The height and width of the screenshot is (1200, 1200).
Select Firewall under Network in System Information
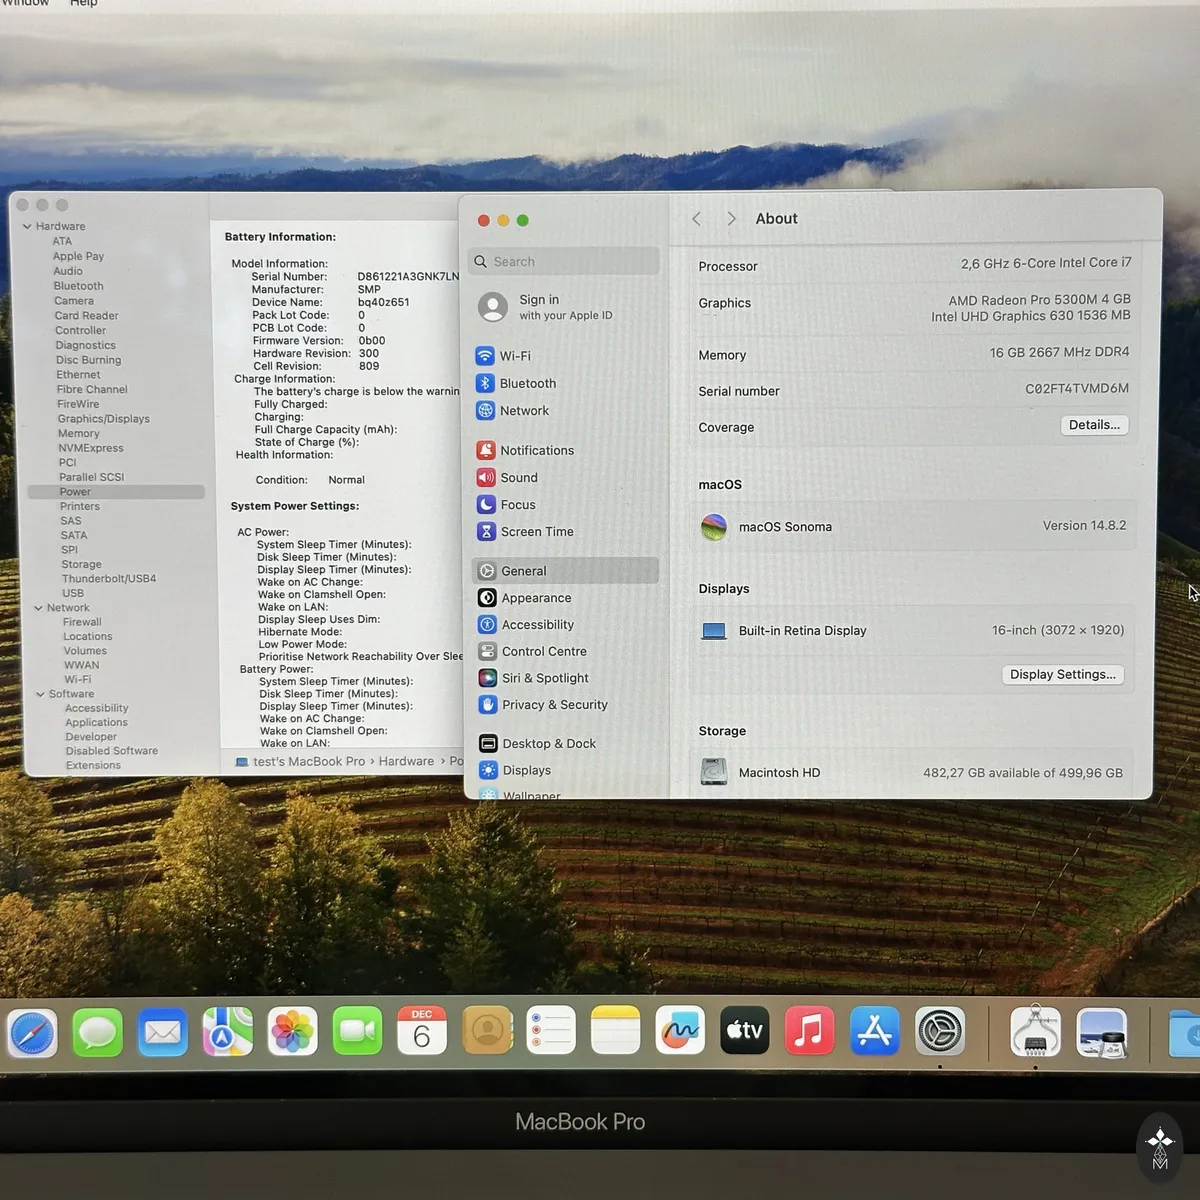pos(82,622)
